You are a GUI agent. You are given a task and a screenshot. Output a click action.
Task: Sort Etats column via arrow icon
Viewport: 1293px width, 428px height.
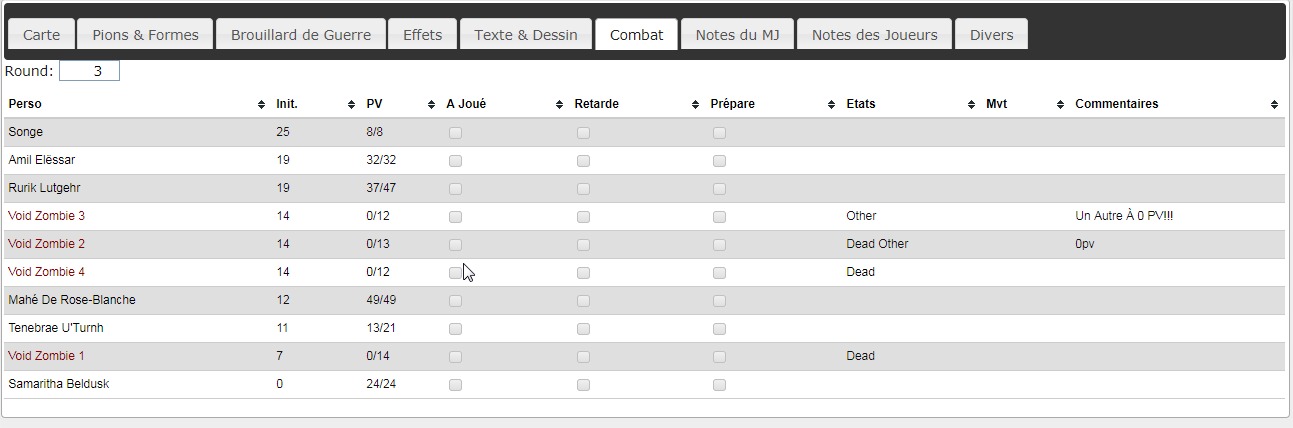point(971,105)
